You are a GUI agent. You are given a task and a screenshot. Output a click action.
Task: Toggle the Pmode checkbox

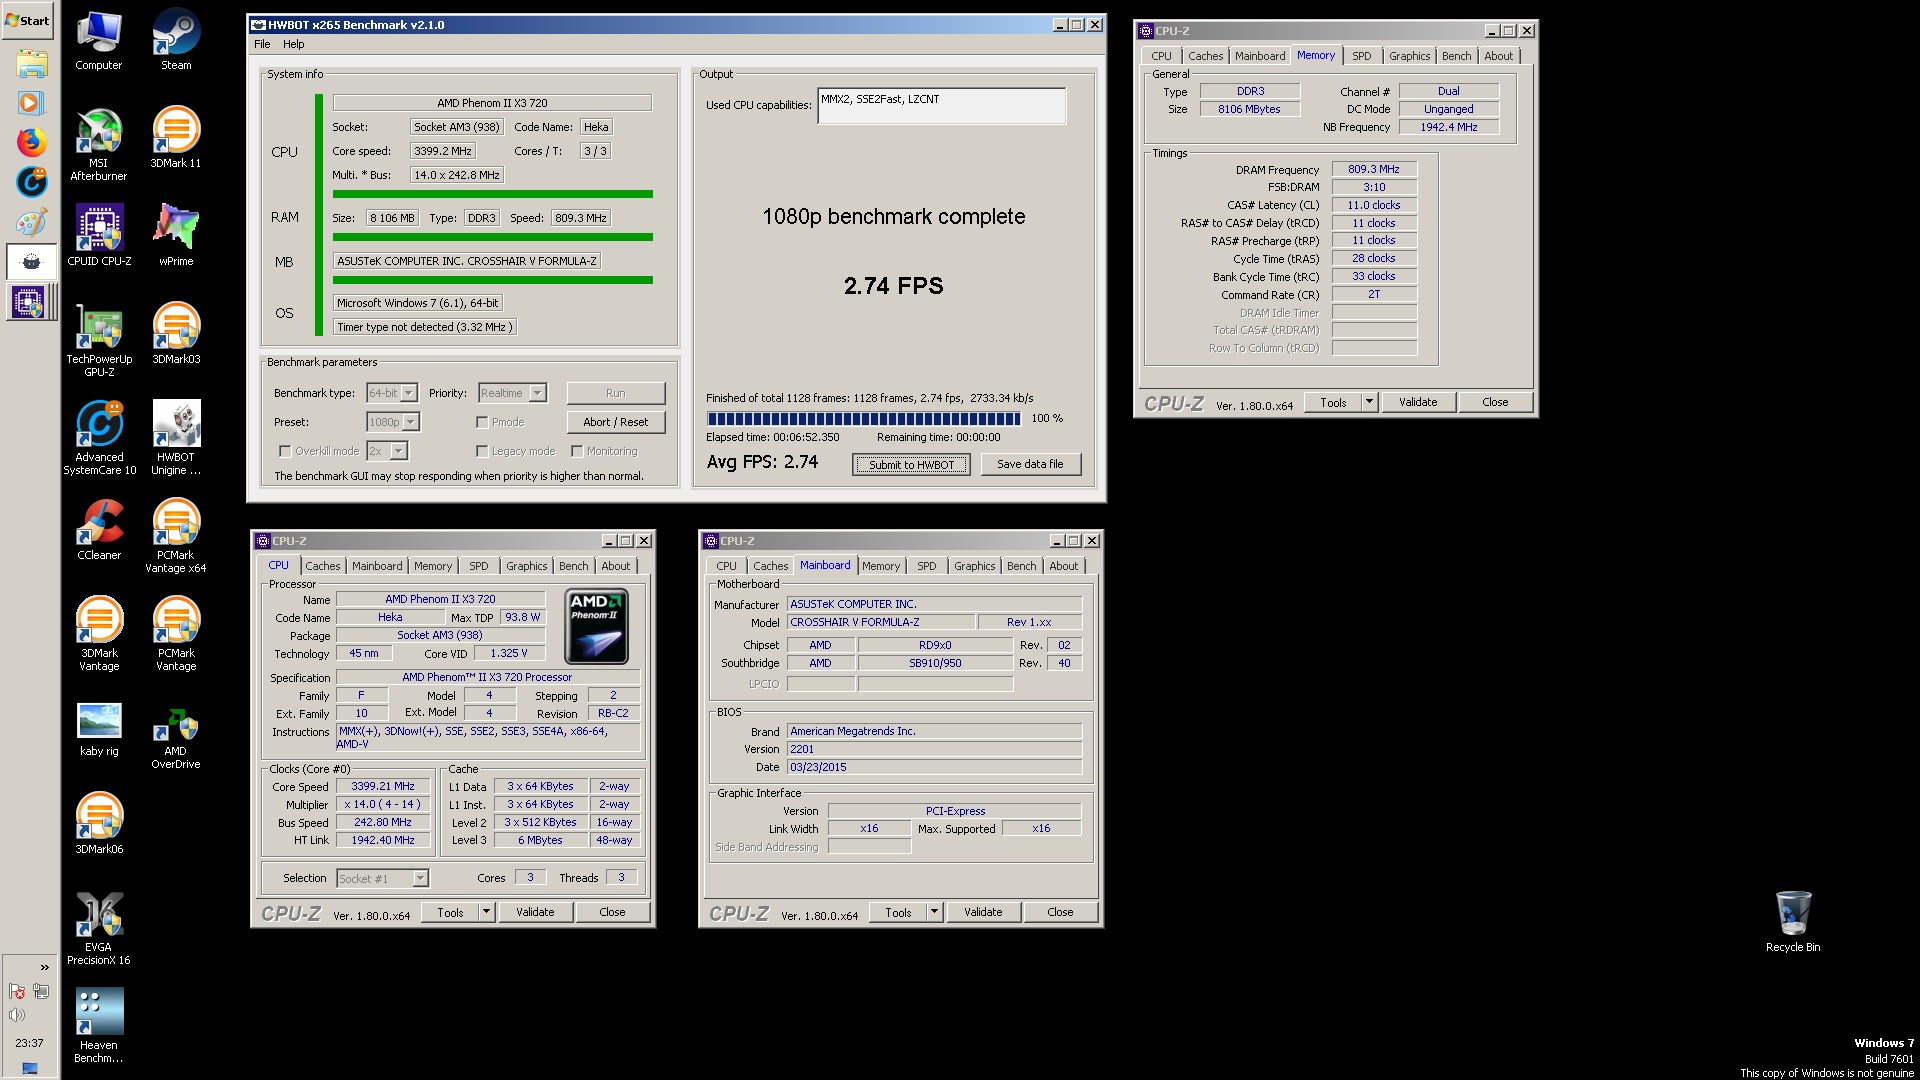(482, 422)
